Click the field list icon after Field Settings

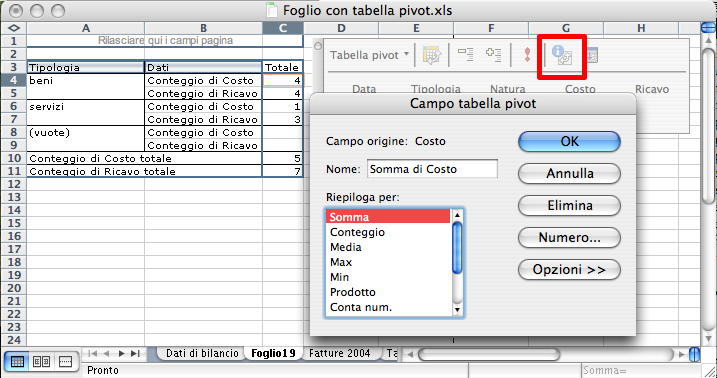[x=592, y=56]
